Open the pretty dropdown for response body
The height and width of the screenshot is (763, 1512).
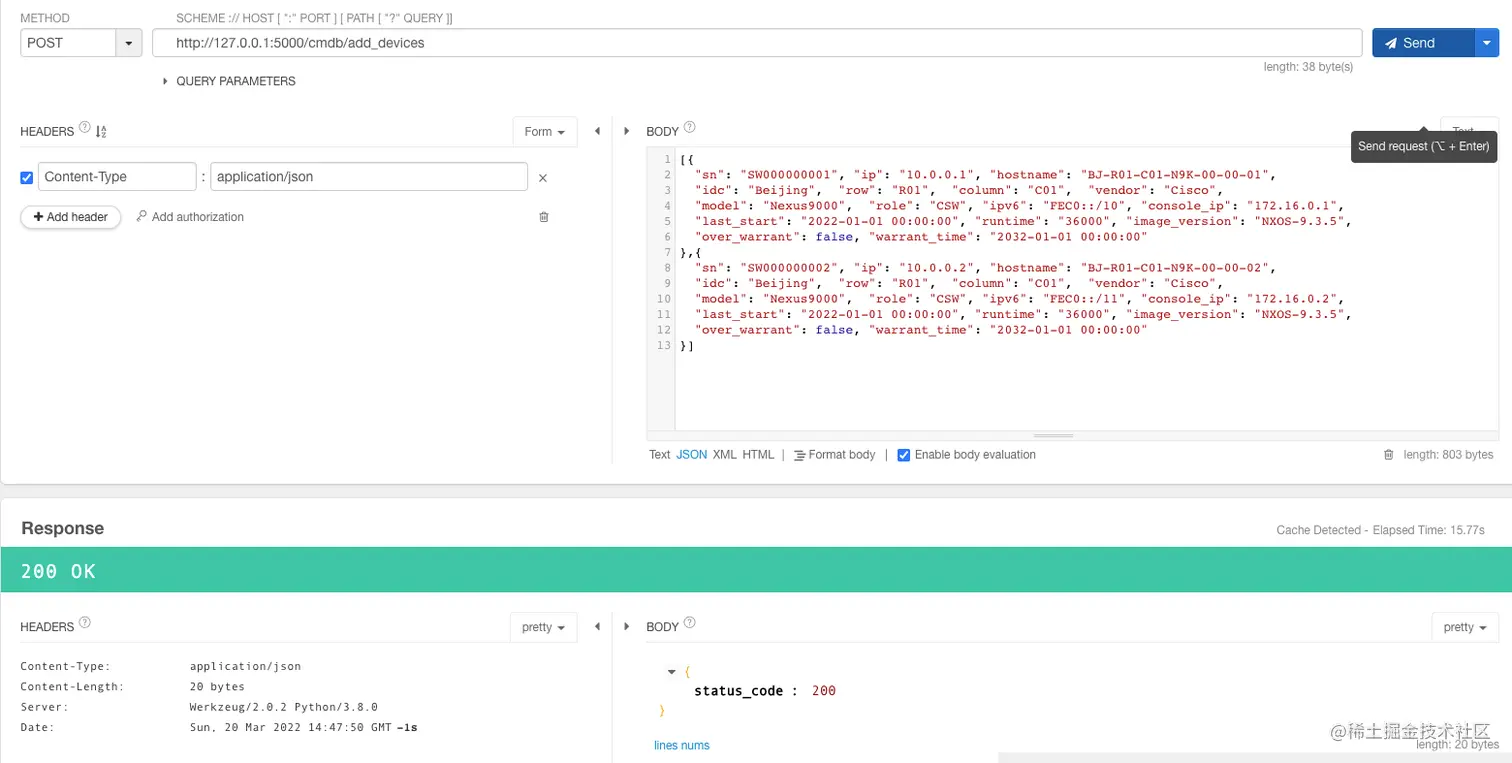1465,627
